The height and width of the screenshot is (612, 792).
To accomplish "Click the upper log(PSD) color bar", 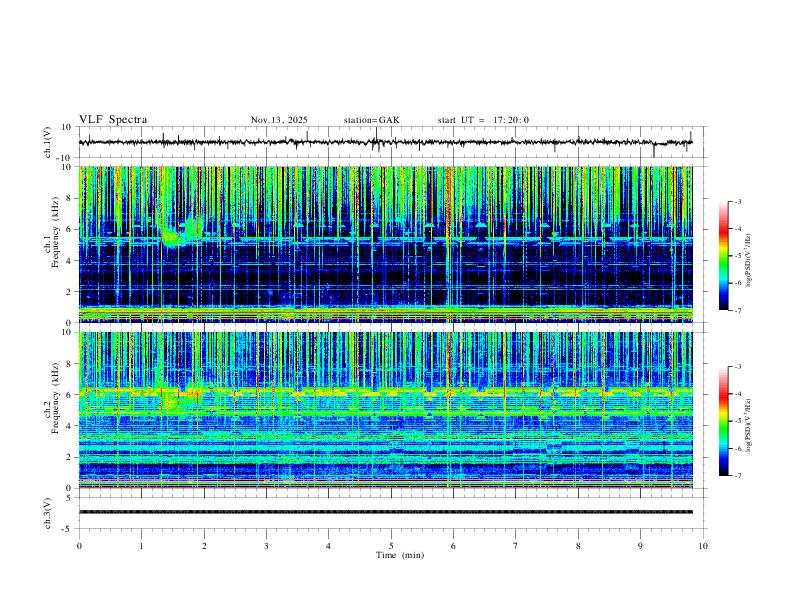I will click(723, 256).
